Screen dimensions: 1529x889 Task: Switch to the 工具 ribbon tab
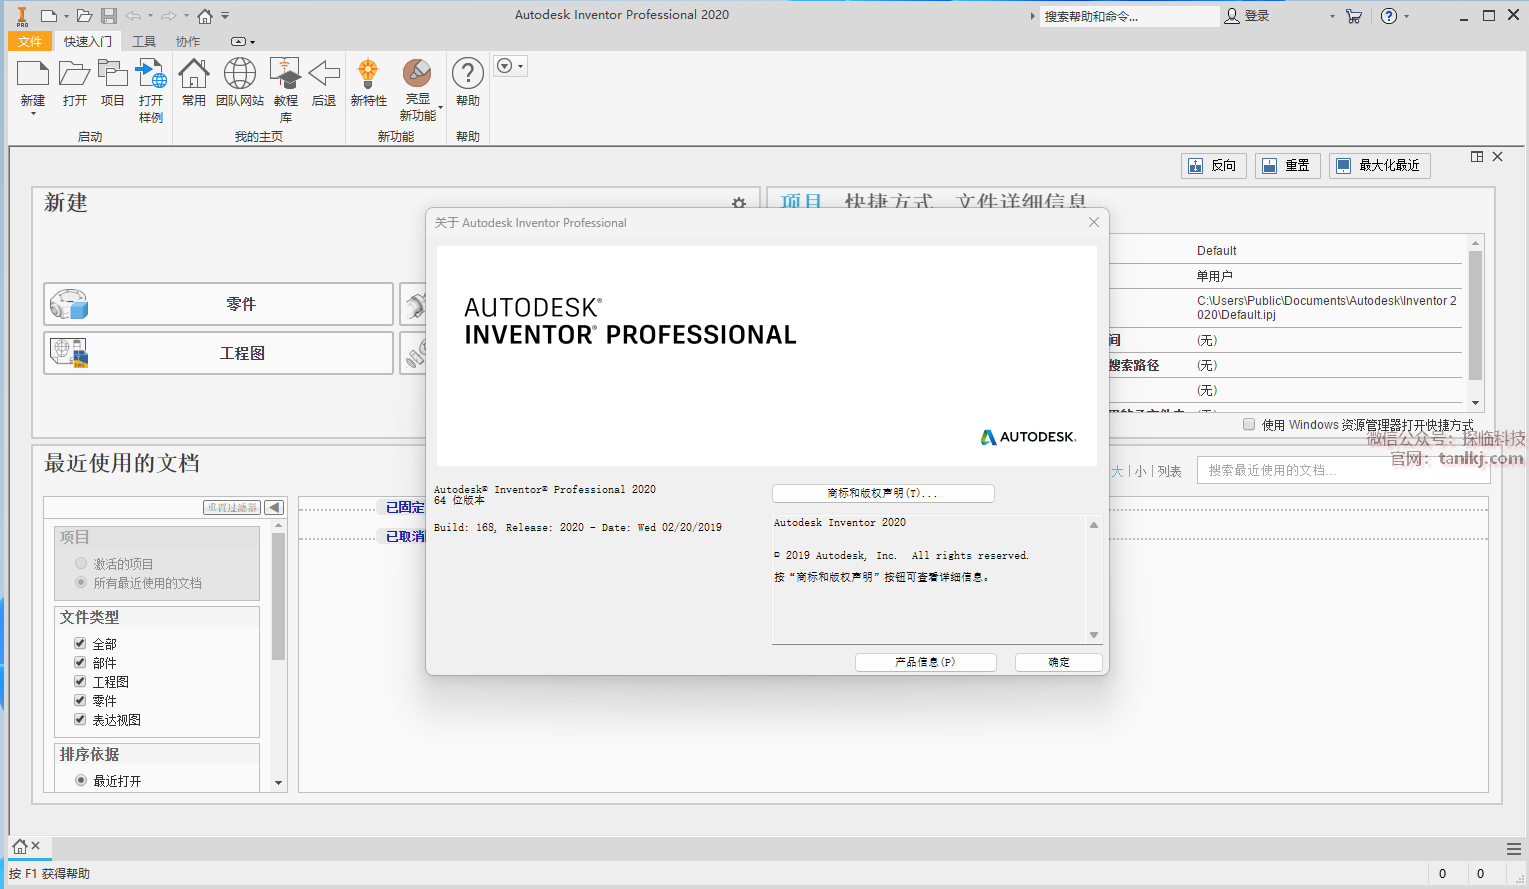coord(144,41)
